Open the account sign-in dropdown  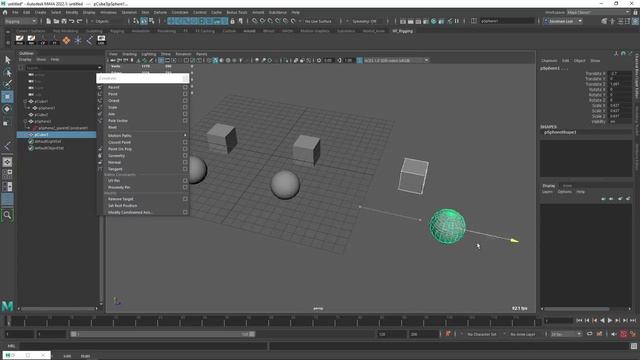563,21
